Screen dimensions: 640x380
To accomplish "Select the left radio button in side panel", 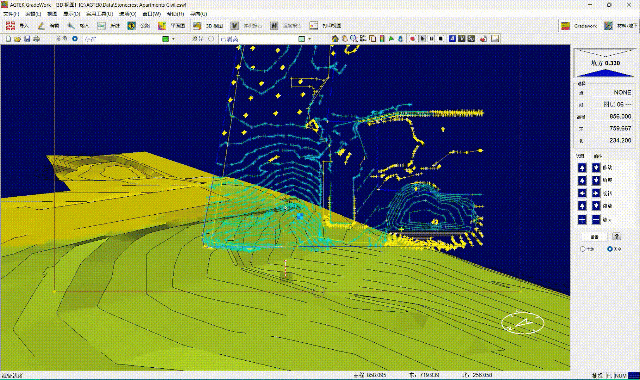I will coord(583,249).
